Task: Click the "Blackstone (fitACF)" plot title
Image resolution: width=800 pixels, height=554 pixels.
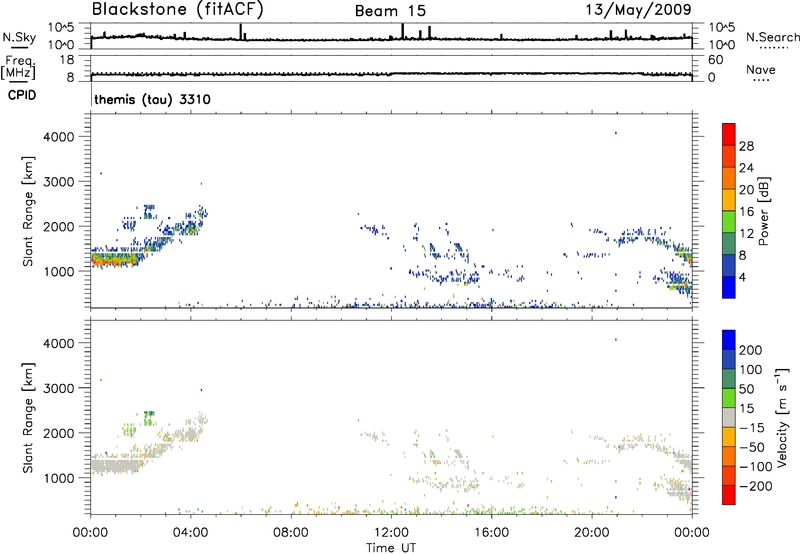Action: (x=177, y=9)
